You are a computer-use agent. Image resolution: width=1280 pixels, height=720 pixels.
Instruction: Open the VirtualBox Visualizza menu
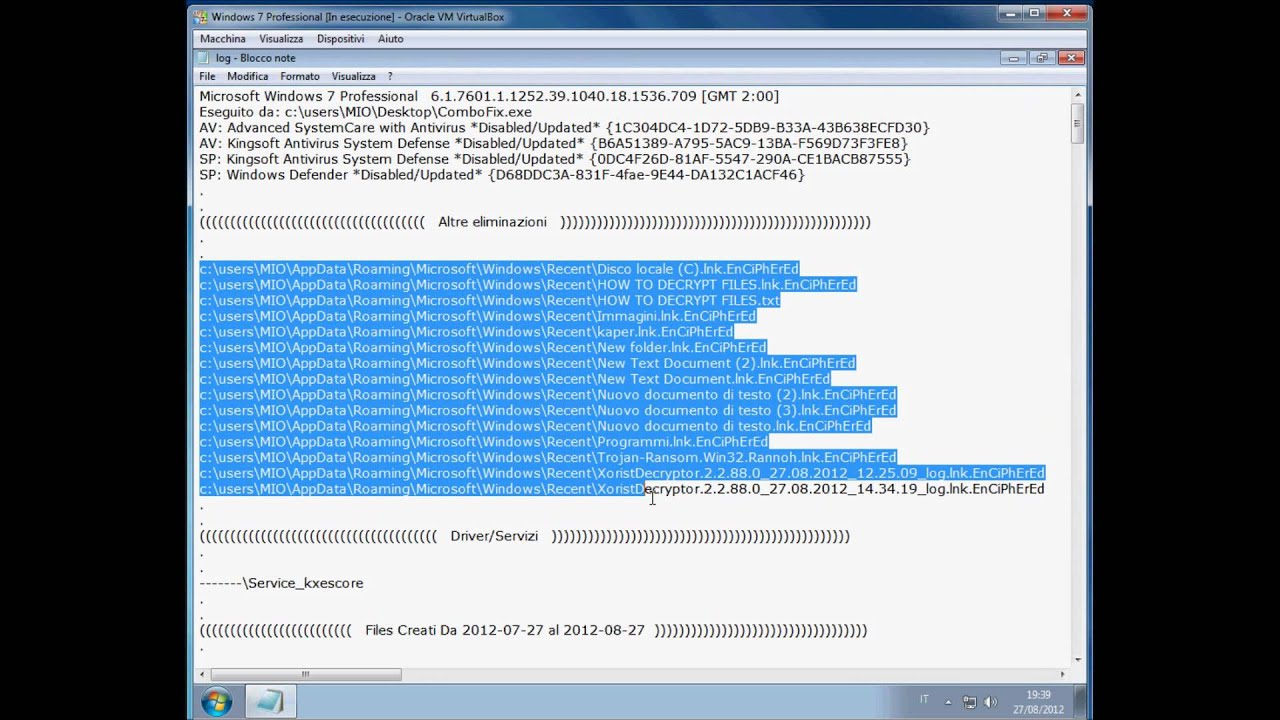(281, 38)
